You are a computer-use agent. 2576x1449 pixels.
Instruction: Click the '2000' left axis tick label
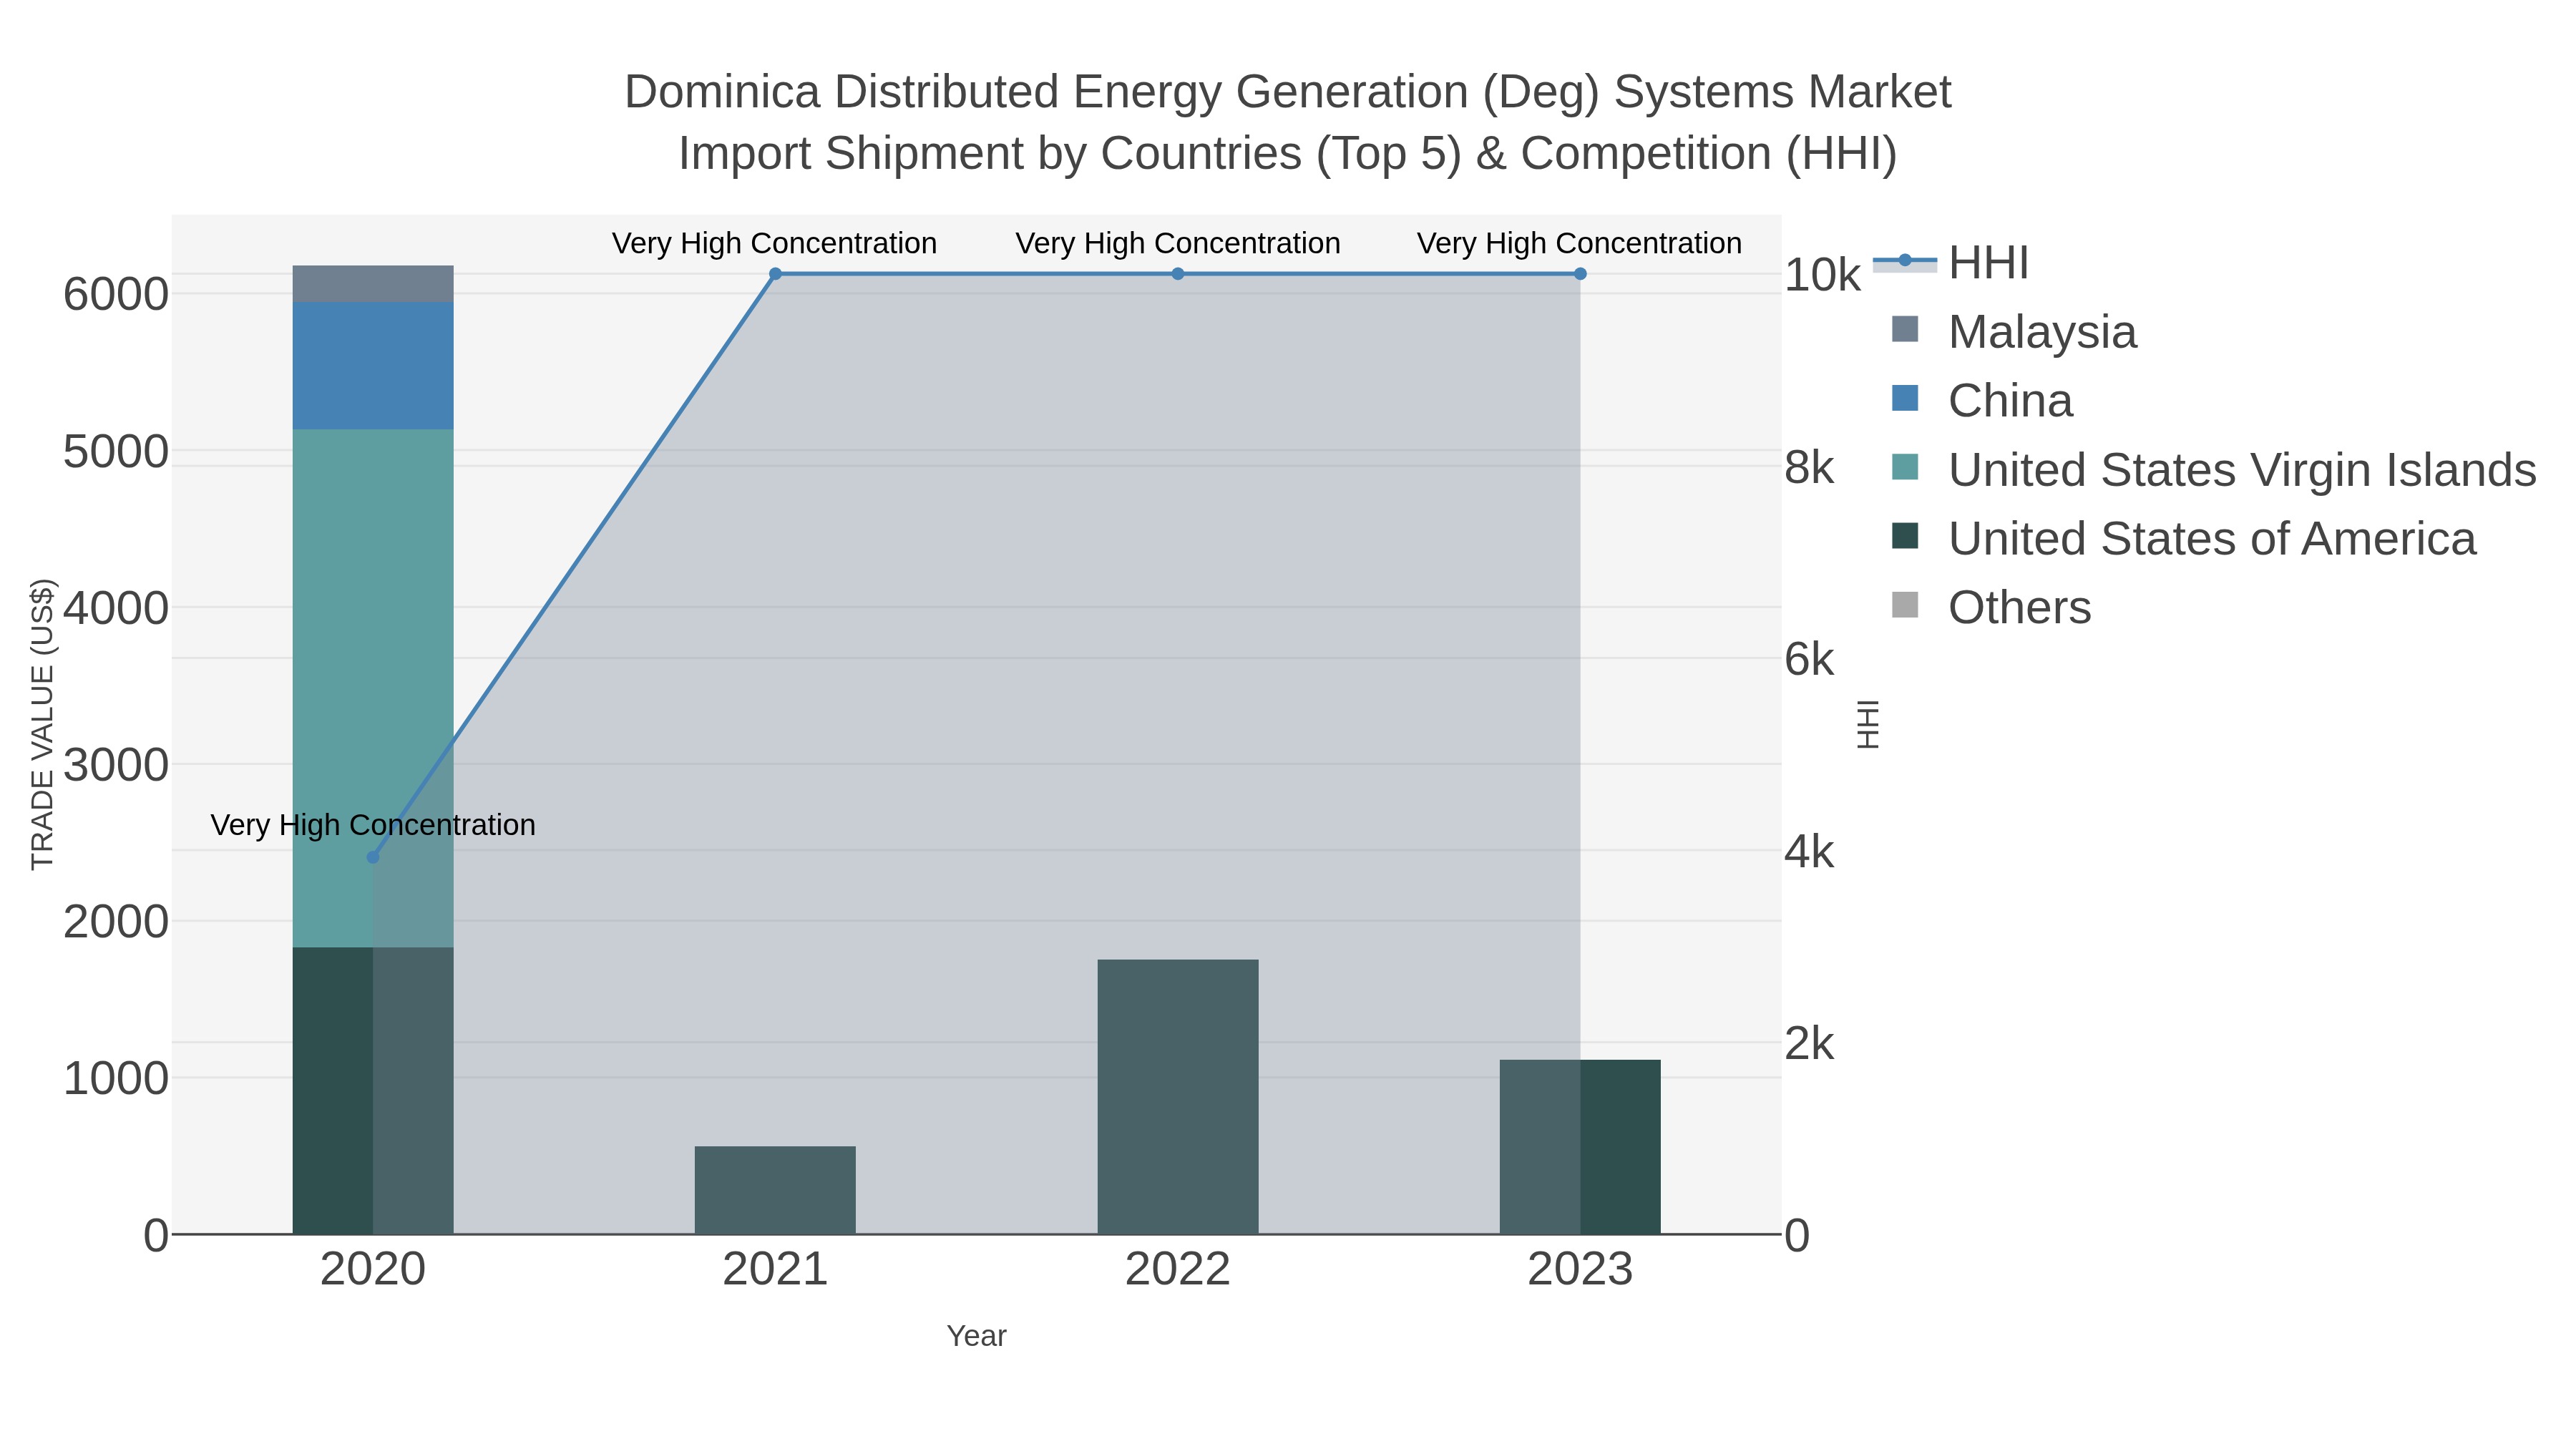click(x=116, y=921)
